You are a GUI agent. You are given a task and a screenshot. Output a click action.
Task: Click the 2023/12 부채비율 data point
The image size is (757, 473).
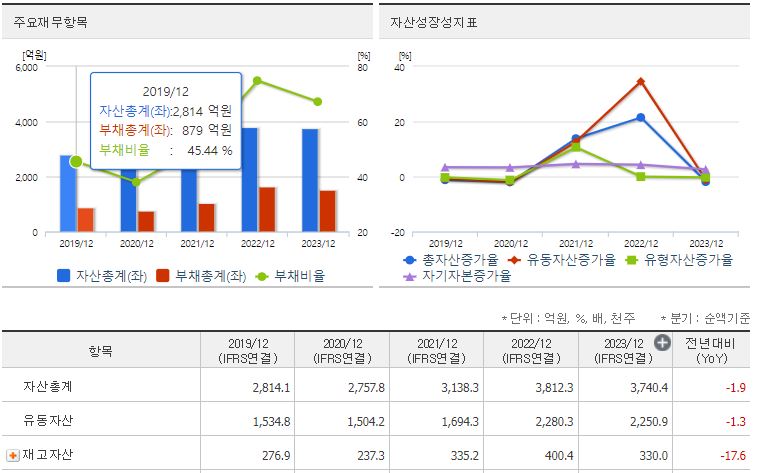coord(318,102)
